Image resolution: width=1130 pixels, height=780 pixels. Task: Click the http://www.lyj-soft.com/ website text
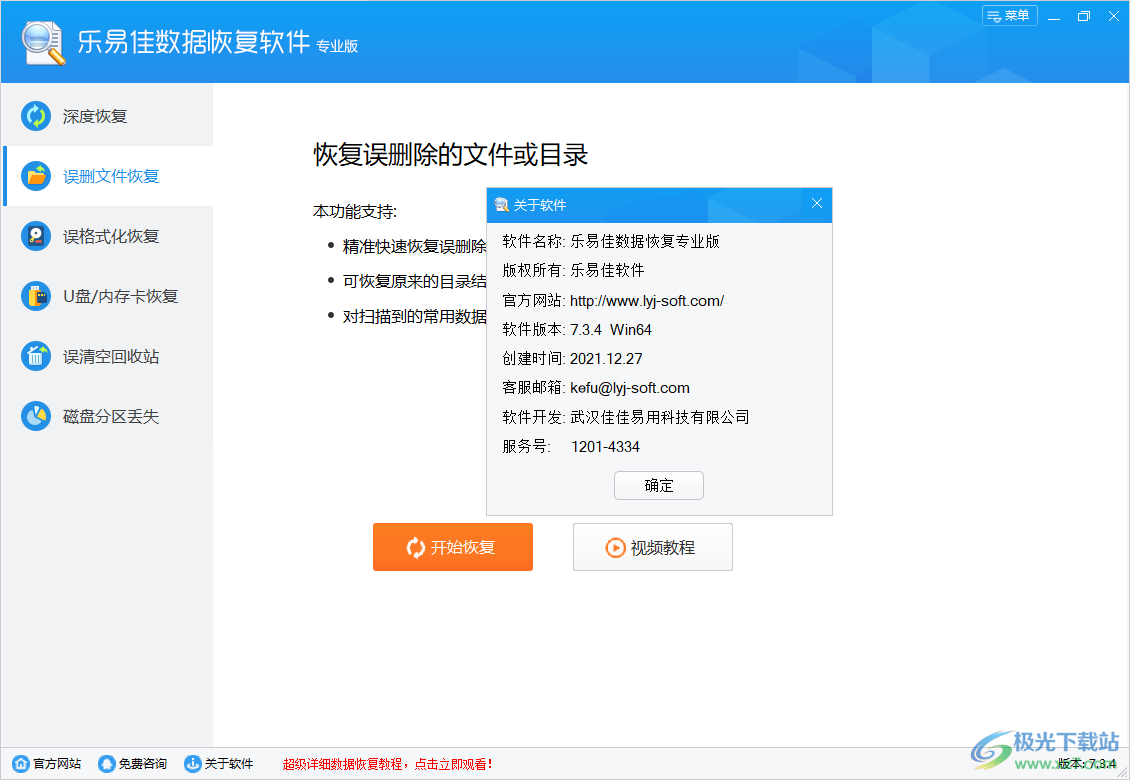coord(646,301)
